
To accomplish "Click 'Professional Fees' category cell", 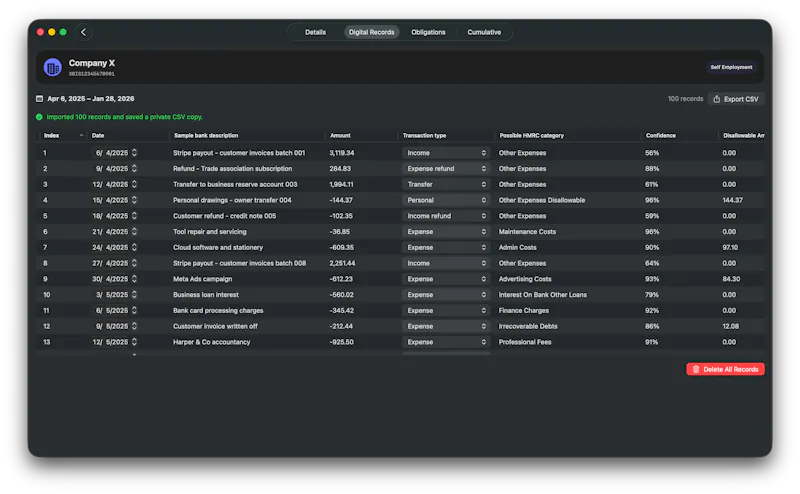I will tap(525, 342).
